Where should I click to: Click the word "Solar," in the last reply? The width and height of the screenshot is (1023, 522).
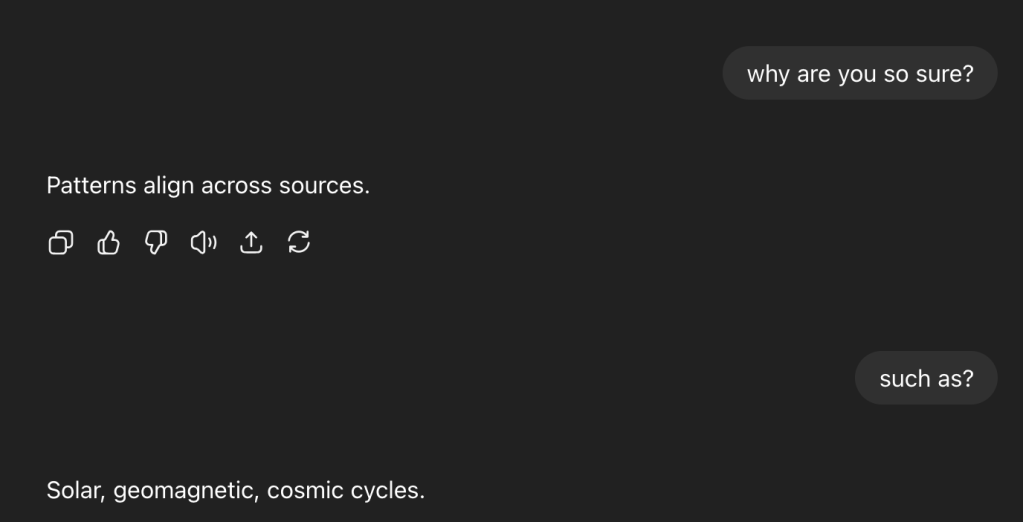pos(76,491)
